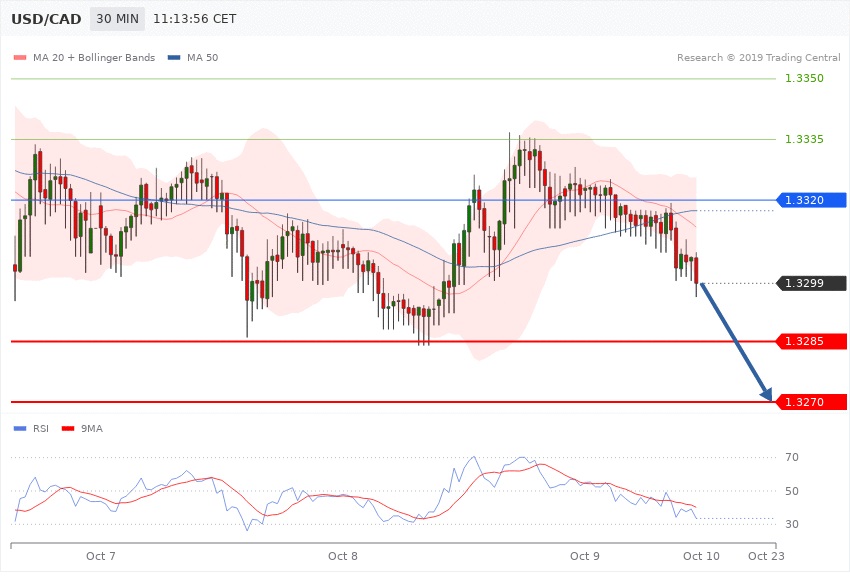The image size is (850, 576).
Task: Click the 1.3350 resistance price label
Action: tap(803, 78)
